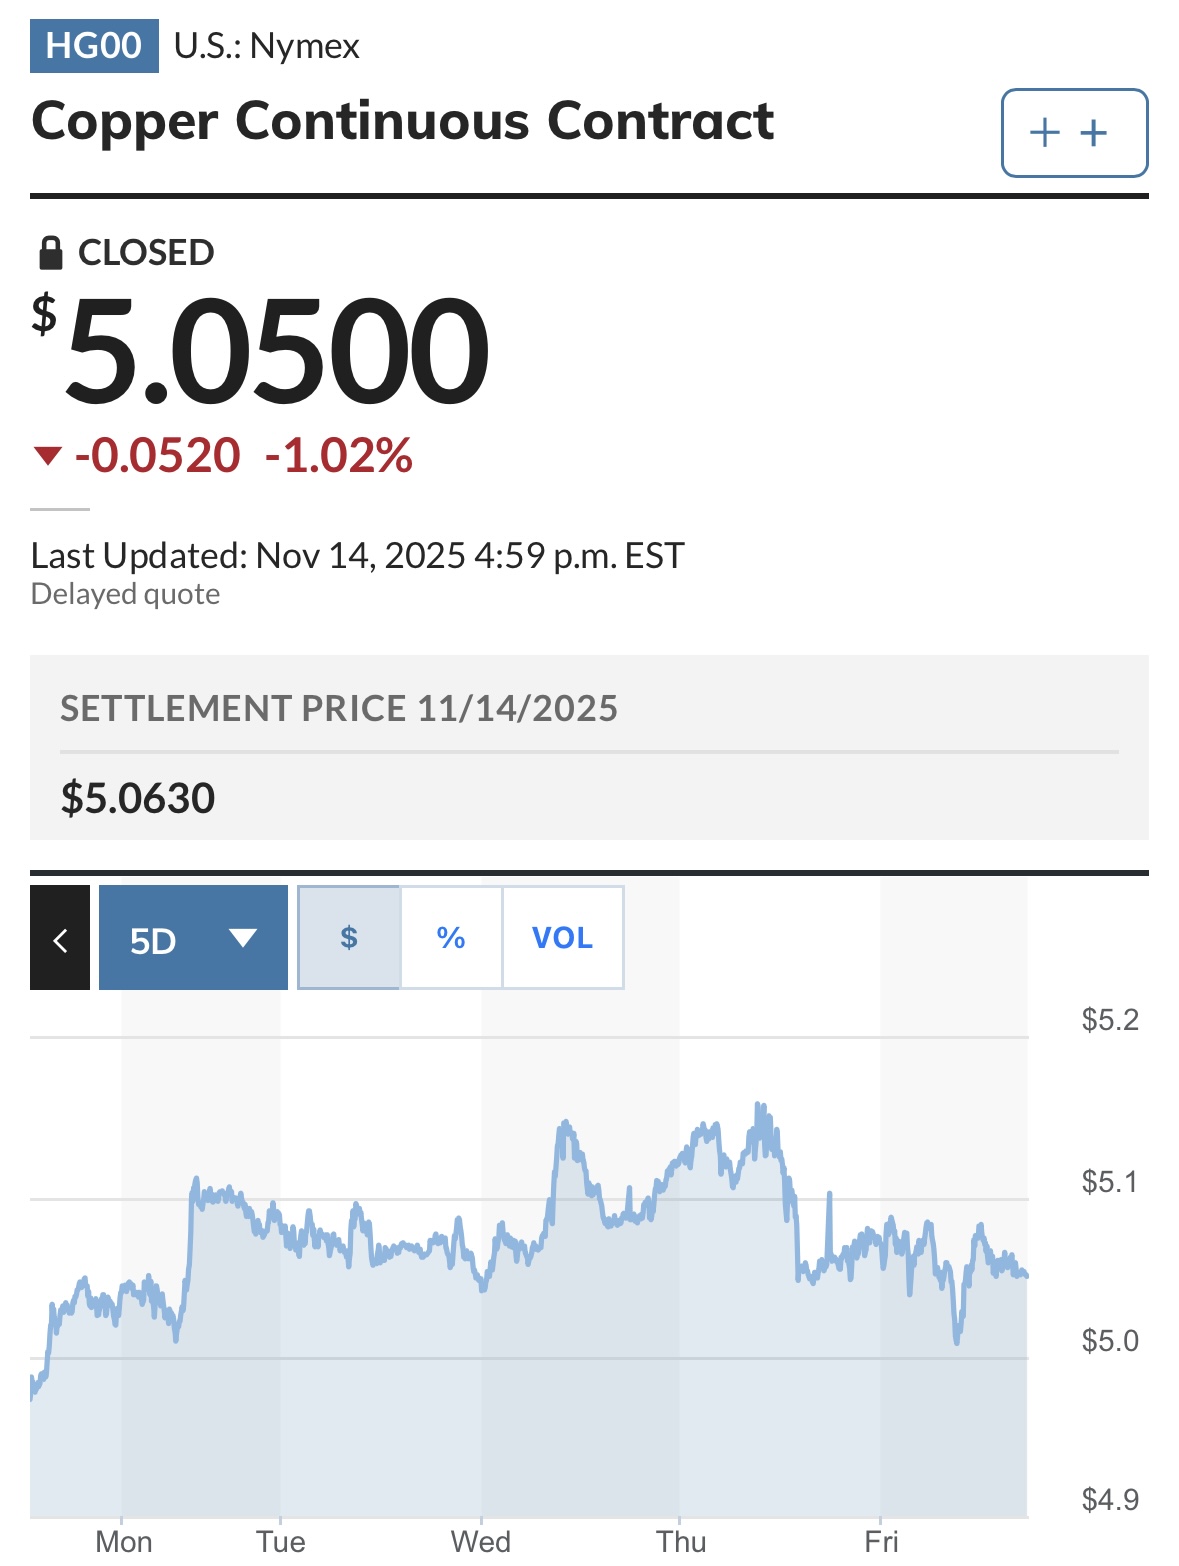Image resolution: width=1179 pixels, height=1566 pixels.
Task: Click the $5.1 price axis label
Action: click(x=1109, y=1182)
